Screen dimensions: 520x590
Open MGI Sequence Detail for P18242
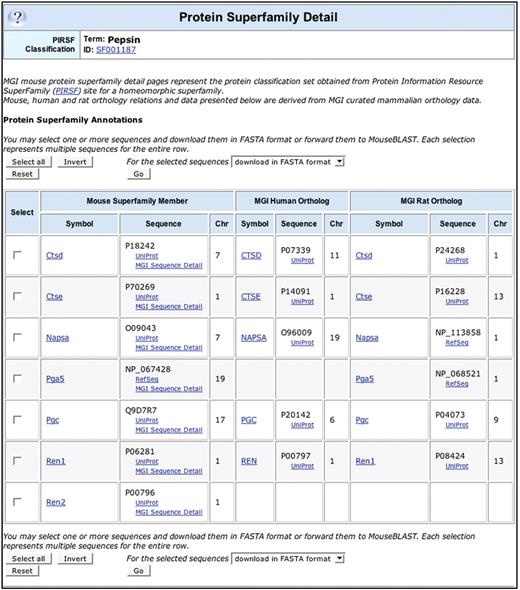[169, 265]
